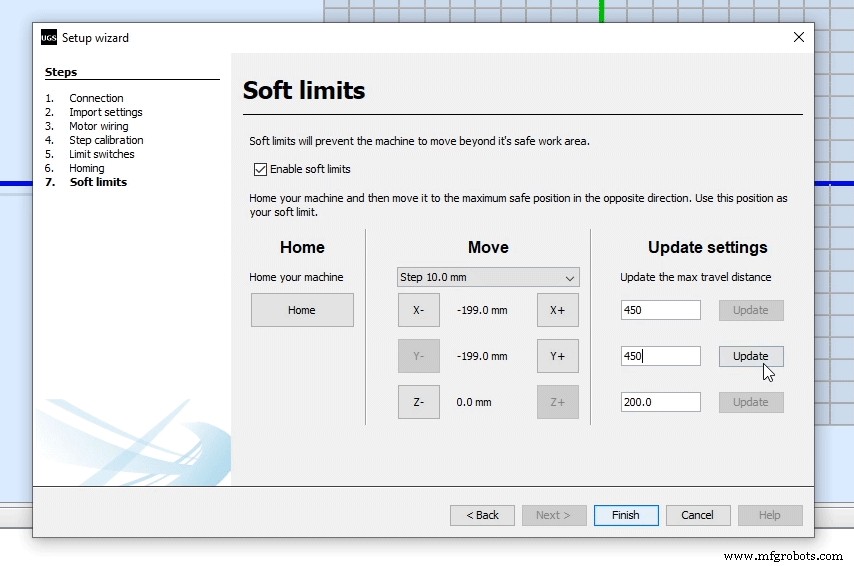
Task: Cancel the setup wizard
Action: click(x=697, y=515)
